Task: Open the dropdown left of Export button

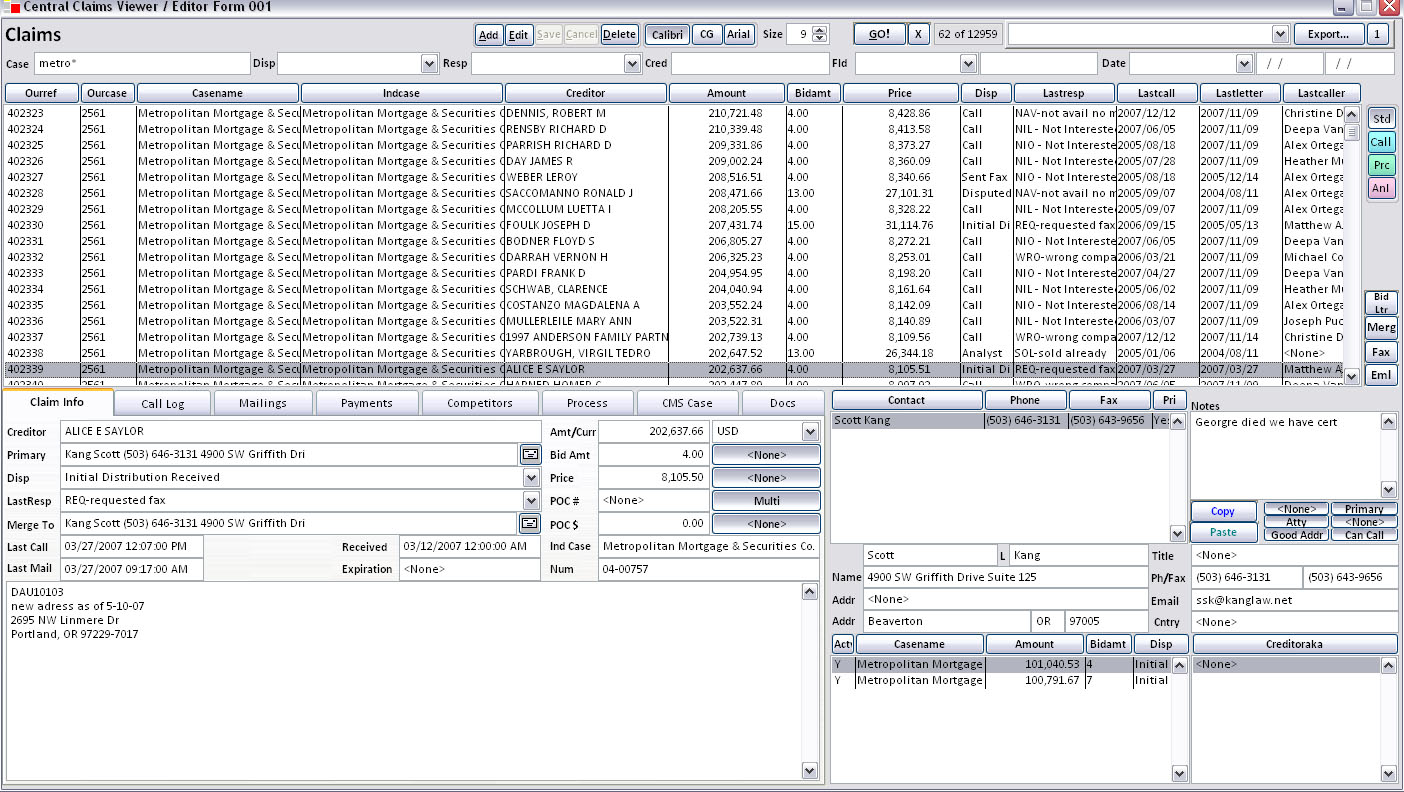Action: pos(1279,34)
